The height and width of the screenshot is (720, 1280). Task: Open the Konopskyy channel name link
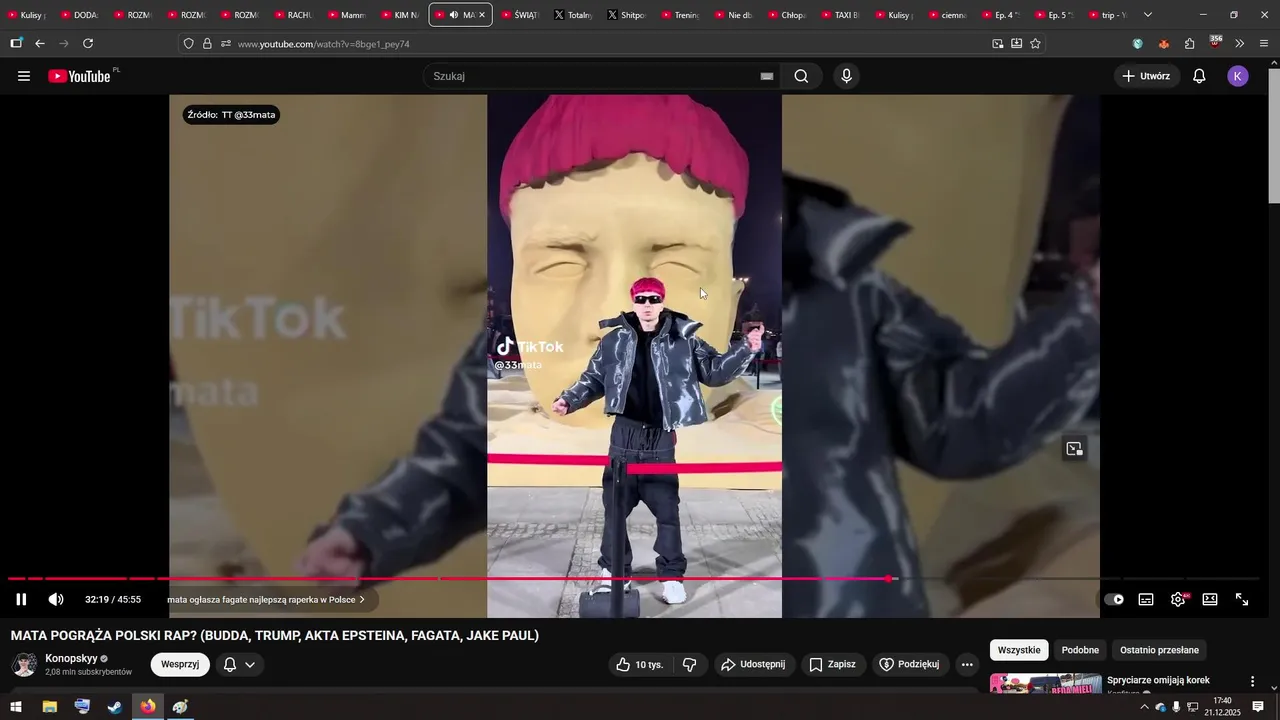[x=71, y=658]
